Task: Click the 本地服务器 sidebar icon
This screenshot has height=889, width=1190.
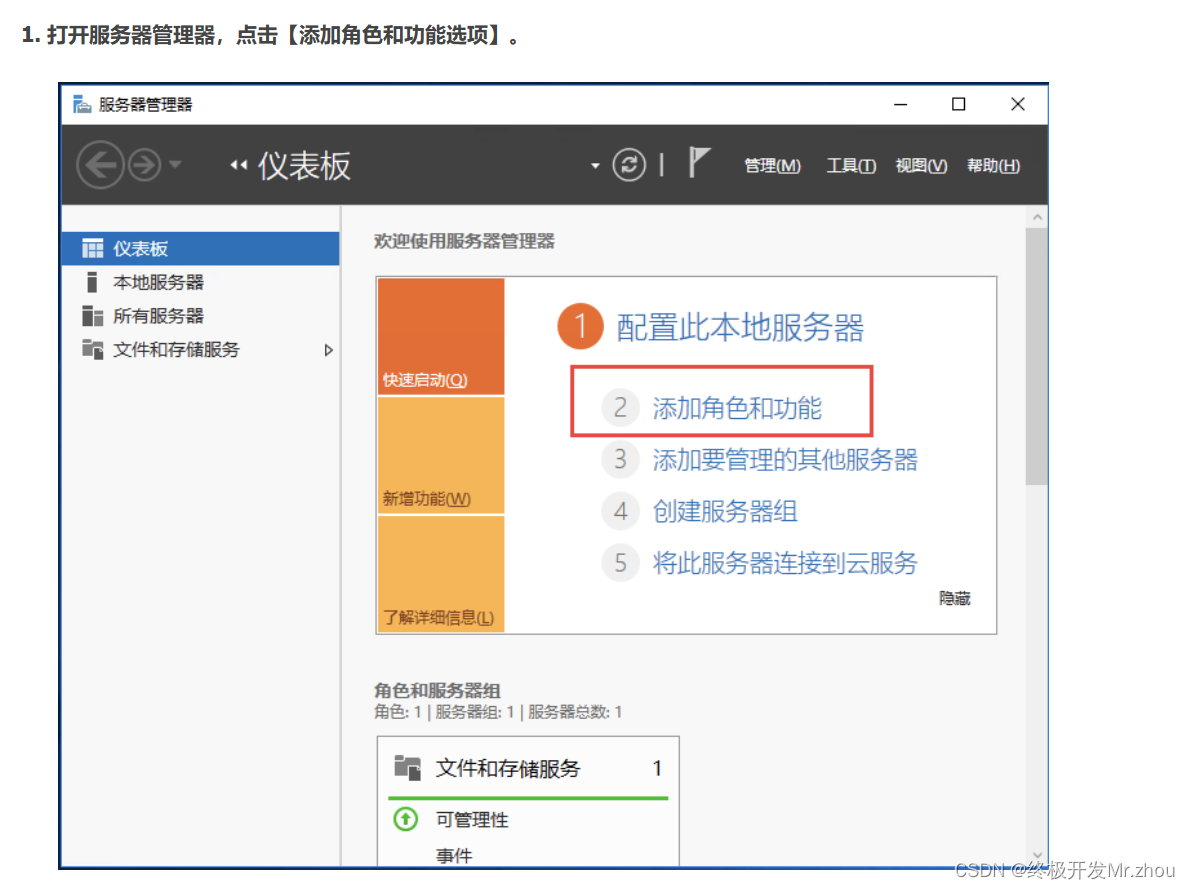Action: pos(93,282)
